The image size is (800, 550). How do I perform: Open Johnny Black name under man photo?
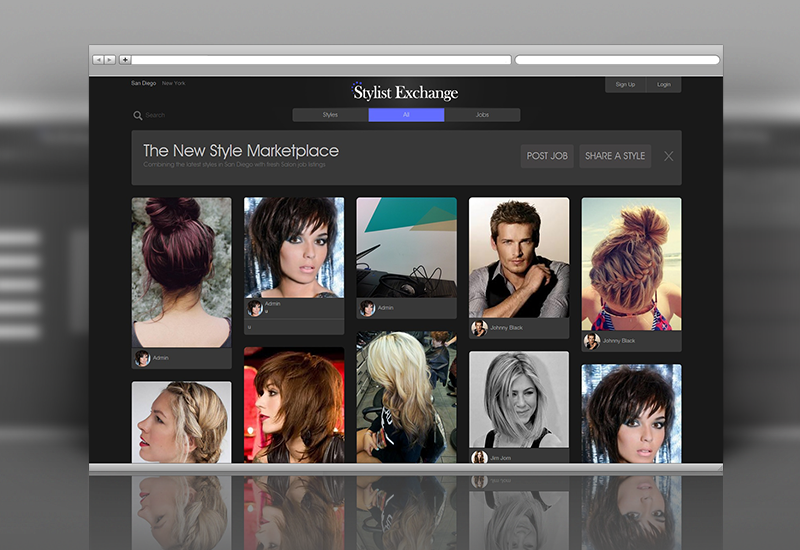point(506,328)
